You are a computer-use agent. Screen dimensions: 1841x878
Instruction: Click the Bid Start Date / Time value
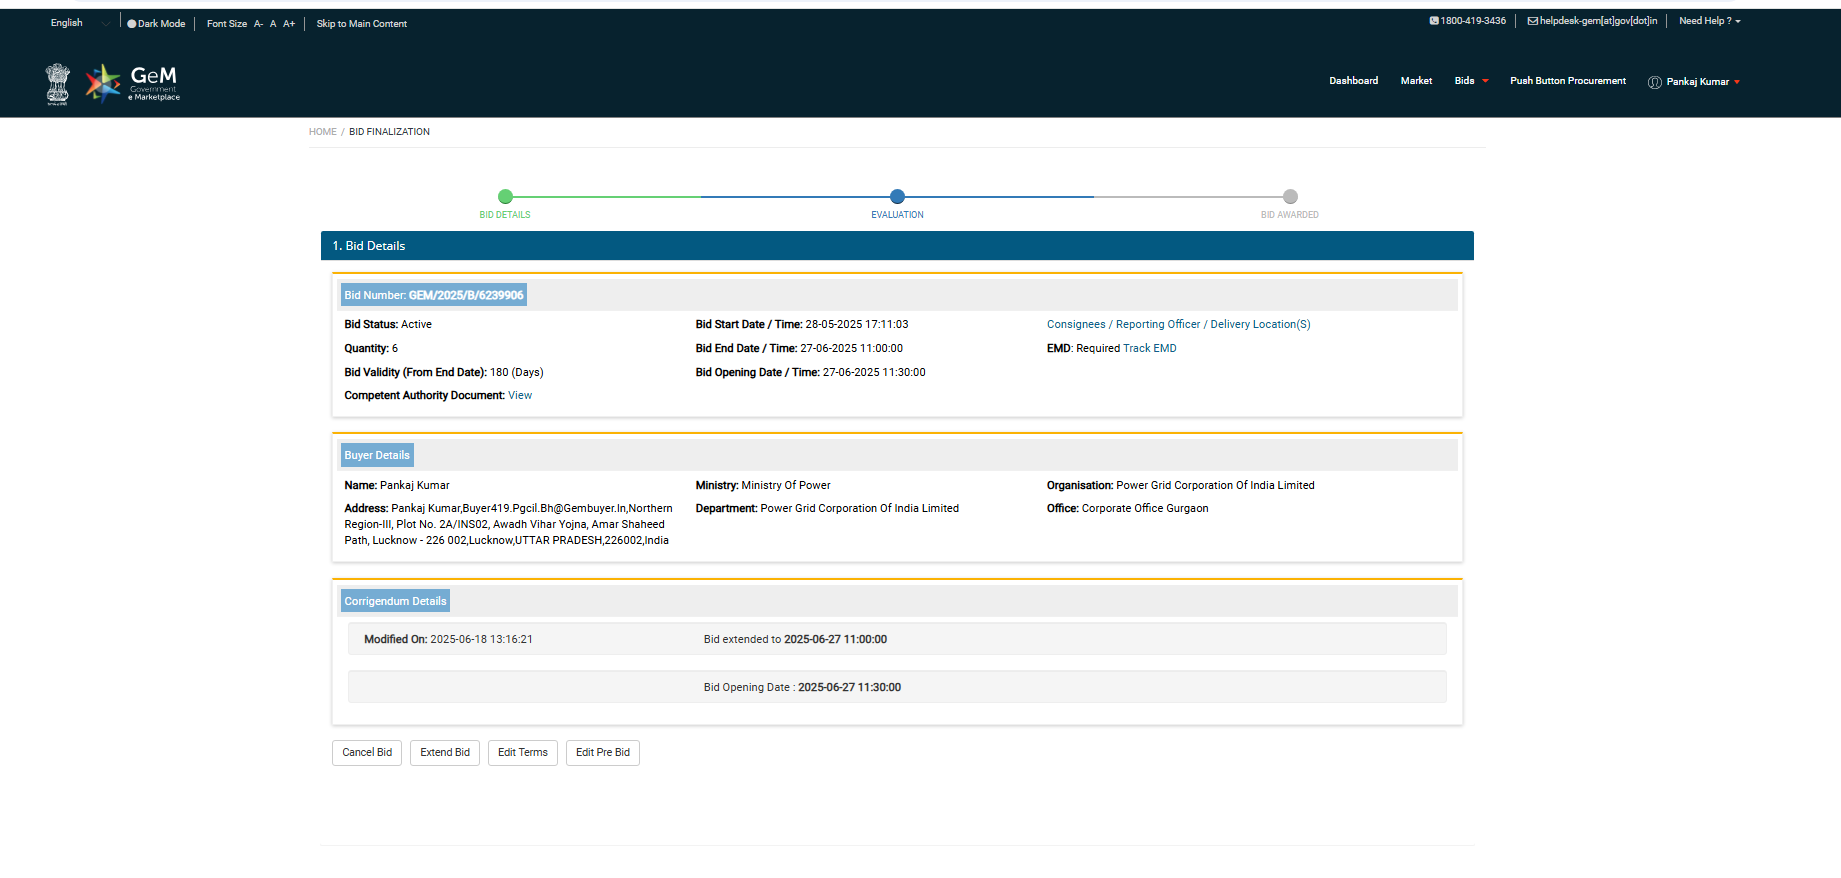(x=857, y=325)
